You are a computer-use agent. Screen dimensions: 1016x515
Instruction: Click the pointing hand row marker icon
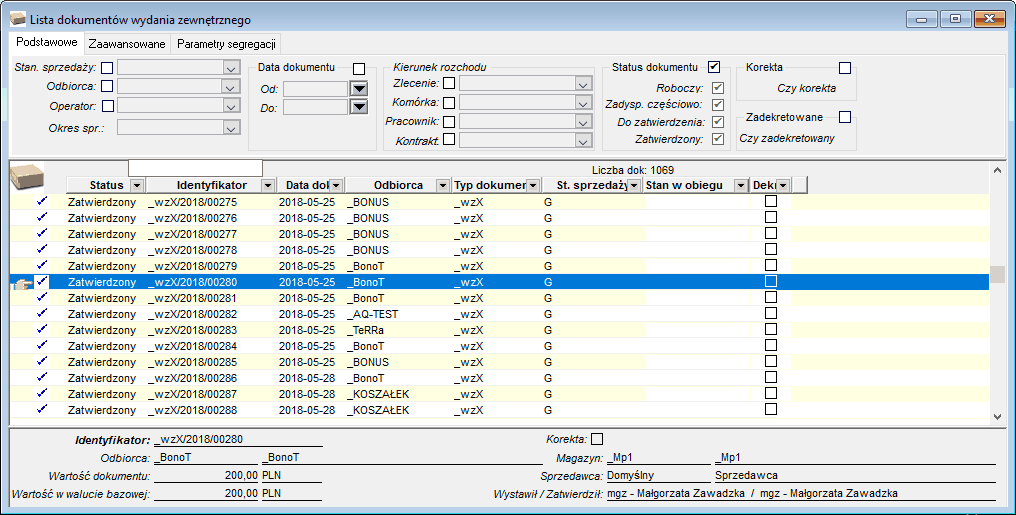coord(22,283)
